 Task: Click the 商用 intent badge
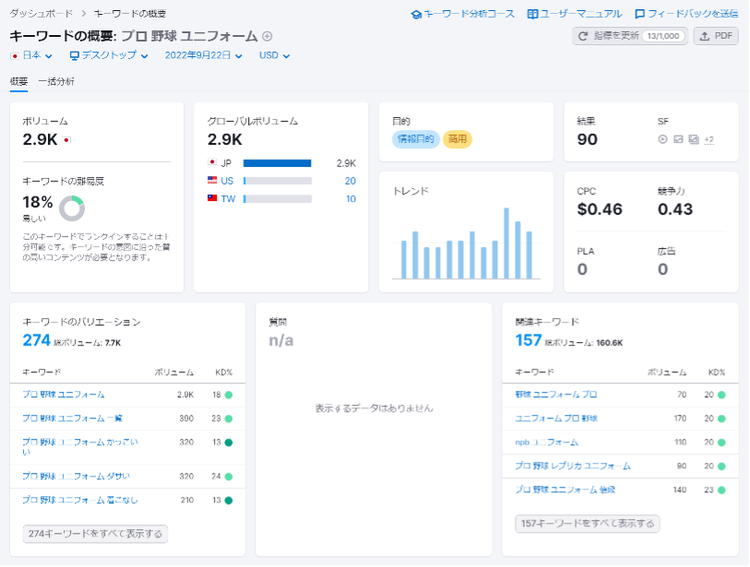point(457,139)
